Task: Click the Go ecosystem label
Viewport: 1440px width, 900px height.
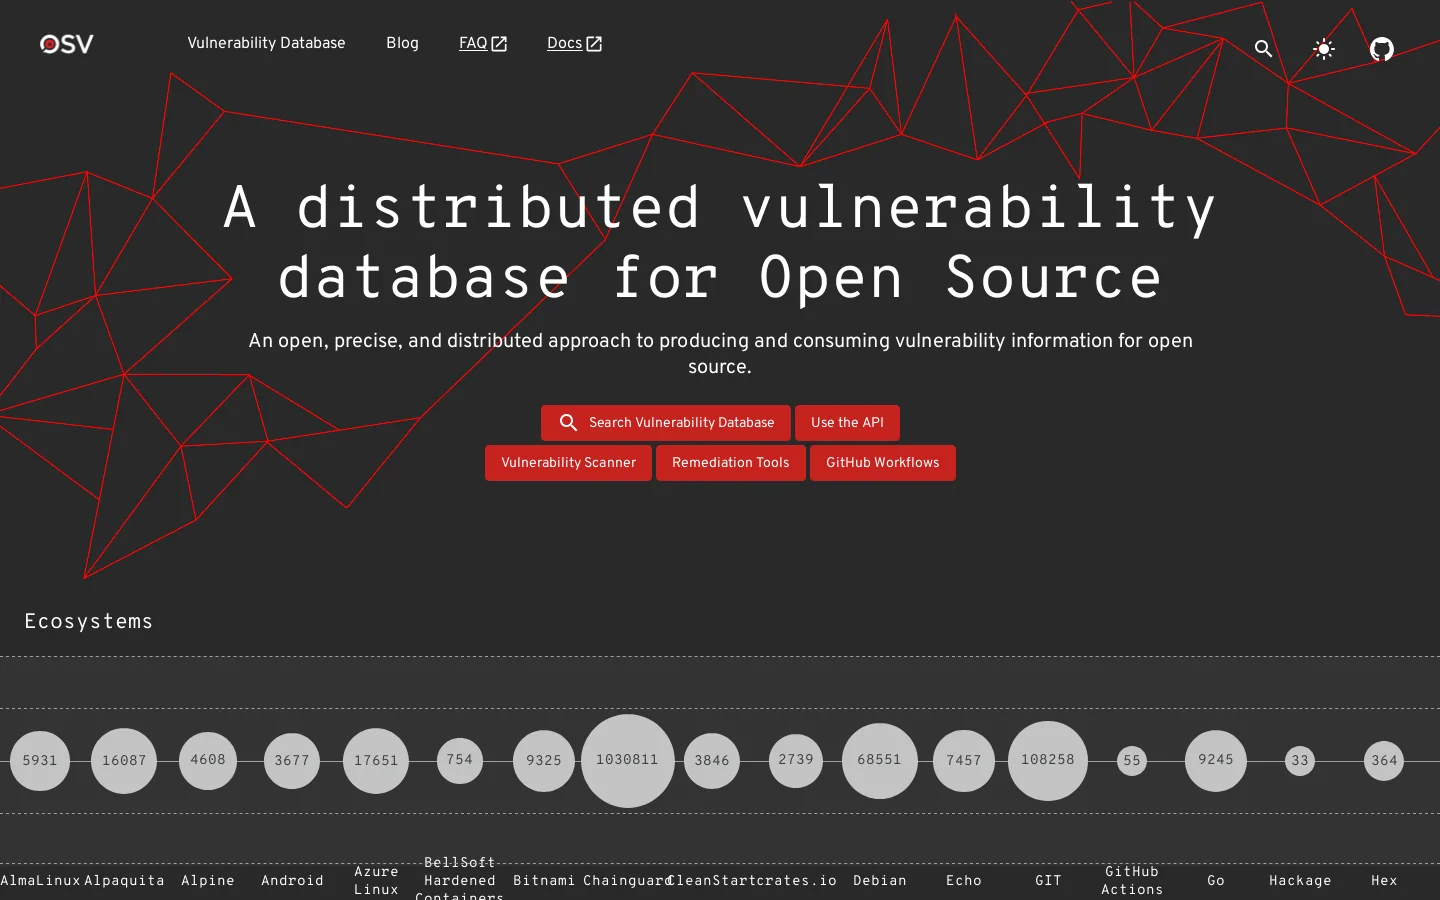Action: [x=1216, y=881]
